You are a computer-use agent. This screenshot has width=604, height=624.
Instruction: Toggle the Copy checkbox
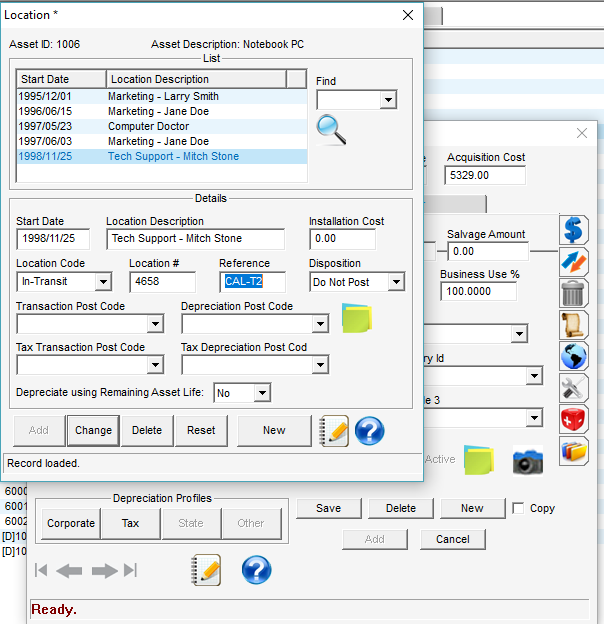(518, 508)
